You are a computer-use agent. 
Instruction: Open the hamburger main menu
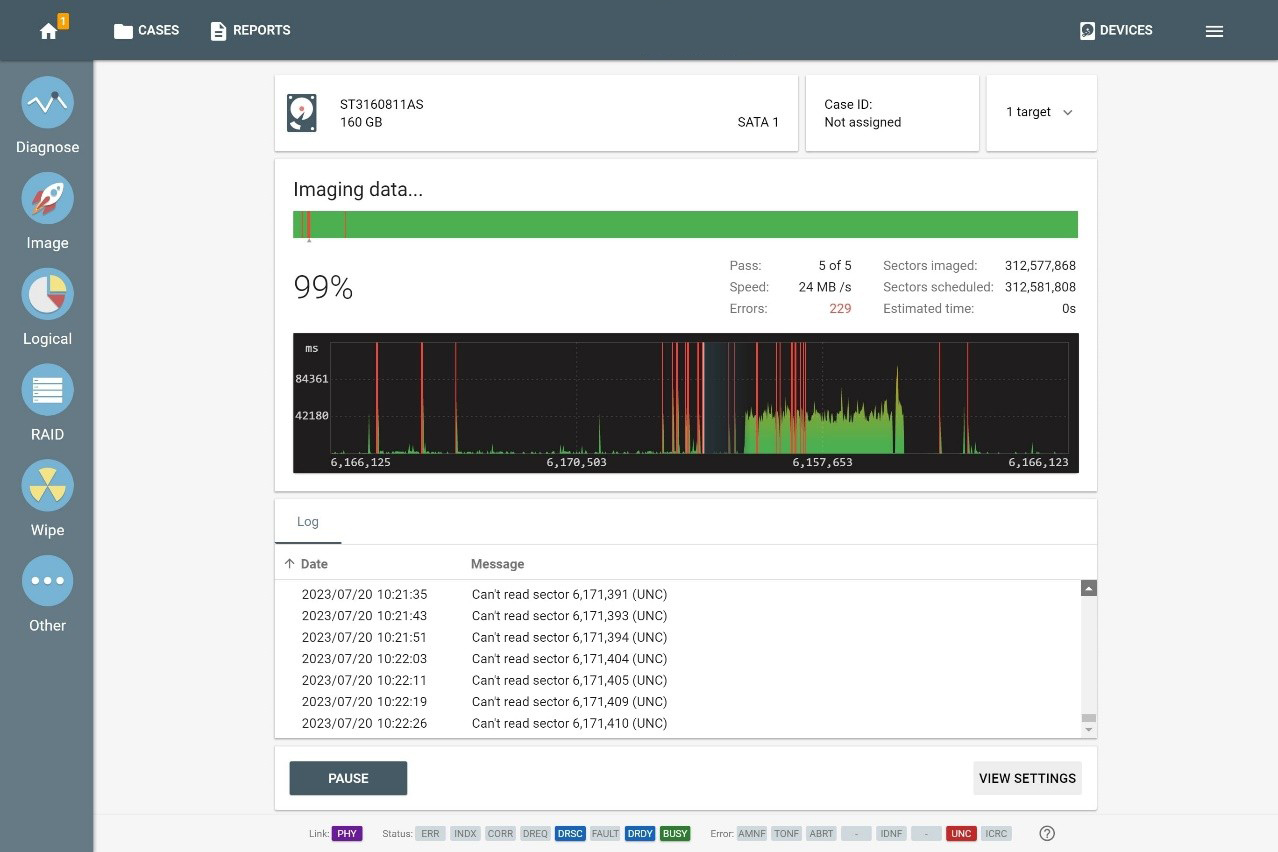pos(1214,31)
